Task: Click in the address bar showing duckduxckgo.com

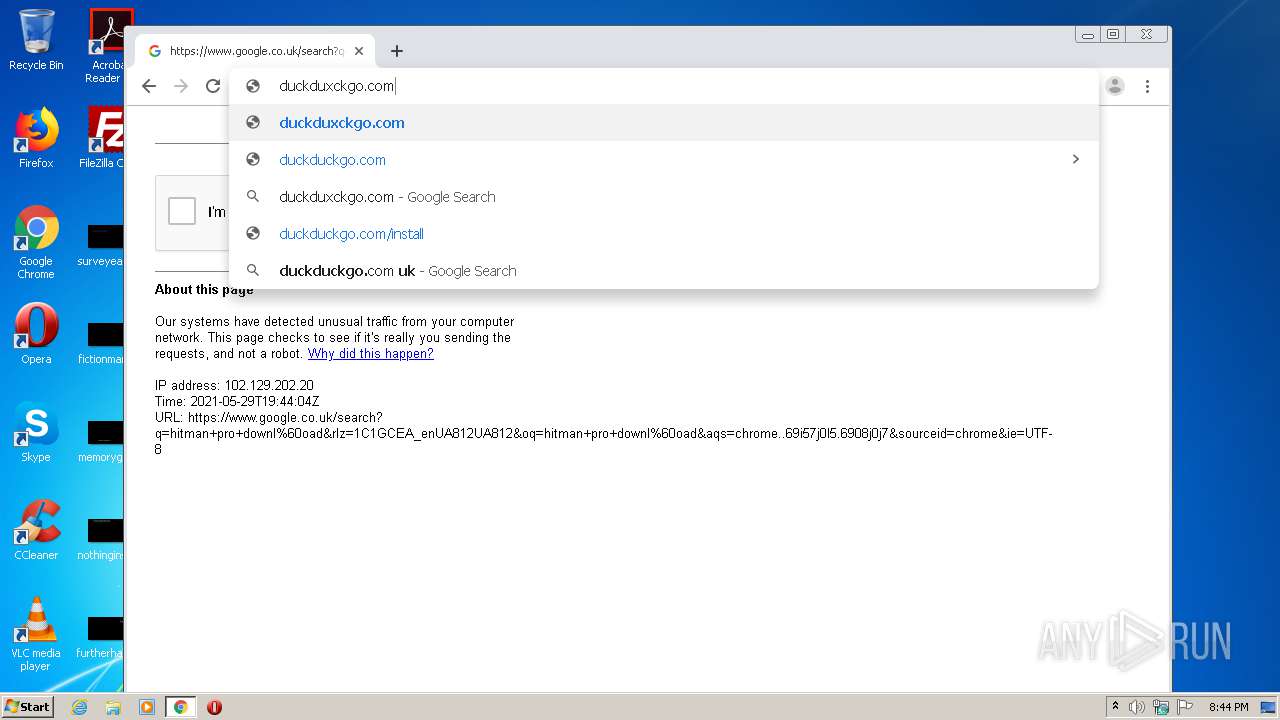Action: 664,86
